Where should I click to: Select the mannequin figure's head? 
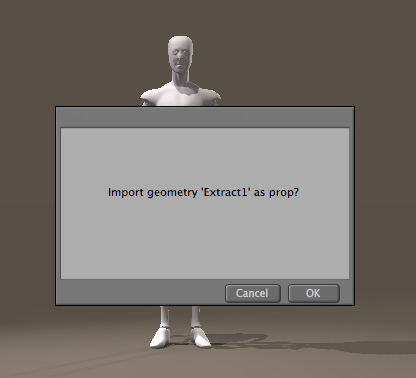180,55
